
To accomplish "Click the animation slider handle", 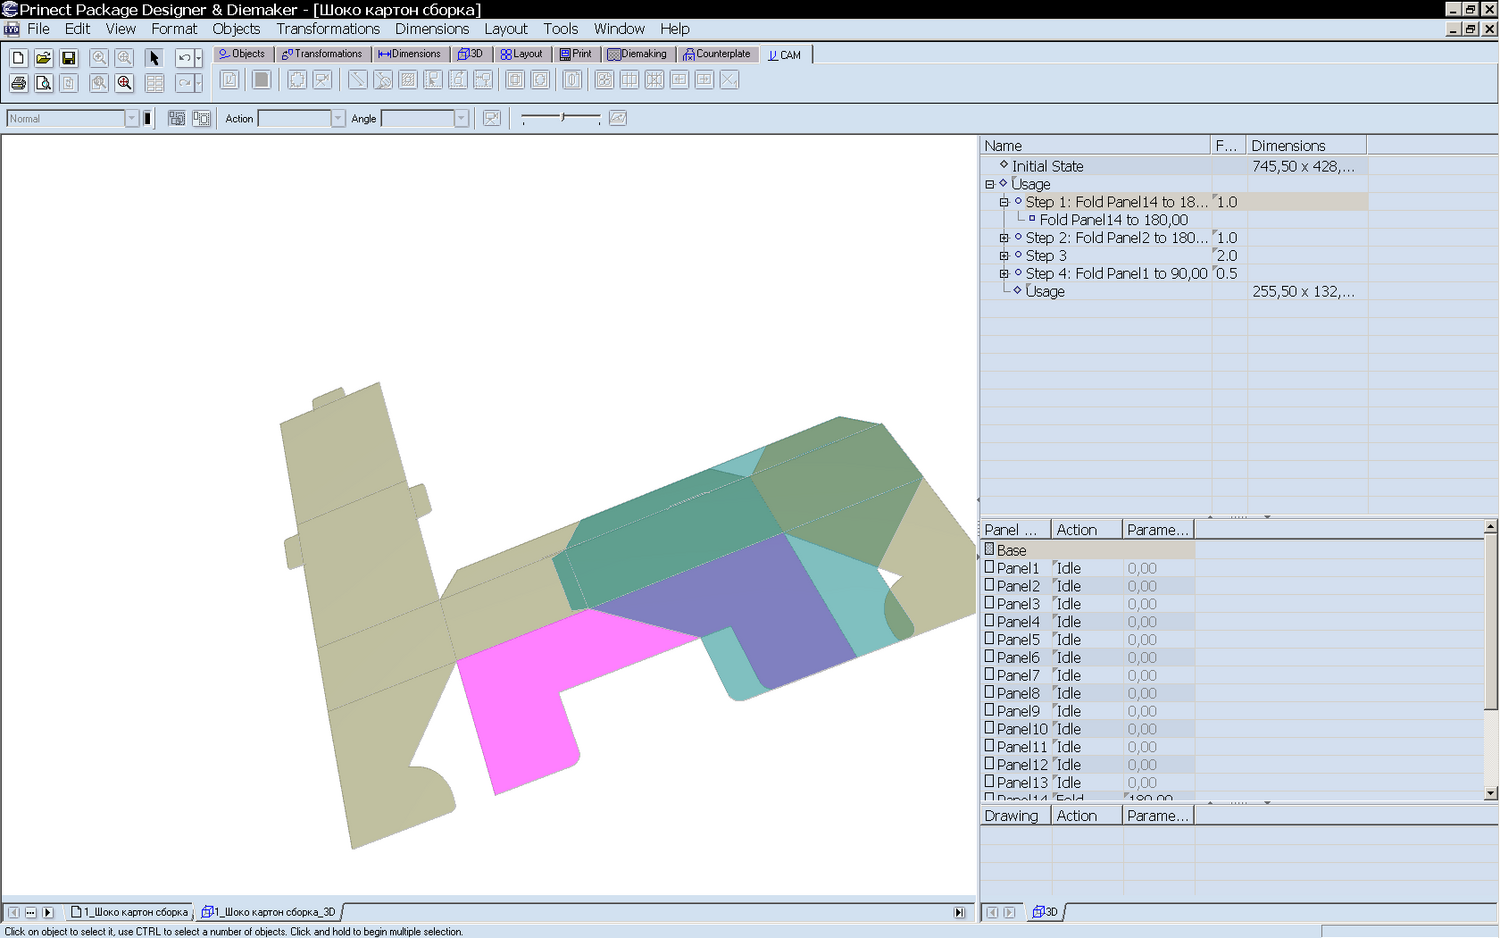I will pos(563,117).
